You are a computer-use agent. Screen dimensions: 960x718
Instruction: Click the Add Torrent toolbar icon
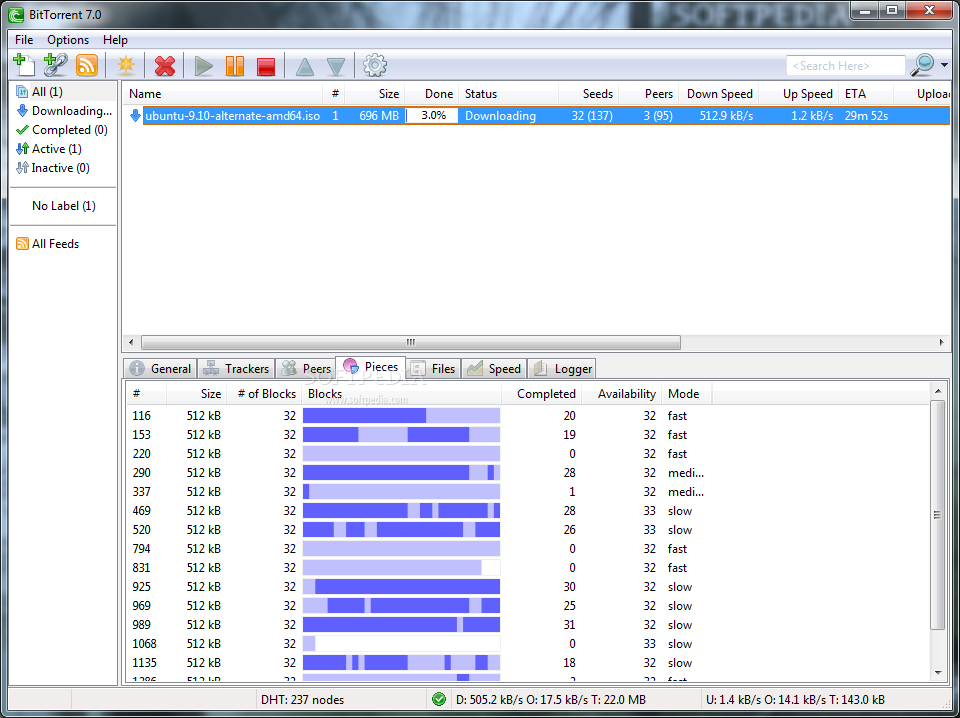click(24, 65)
